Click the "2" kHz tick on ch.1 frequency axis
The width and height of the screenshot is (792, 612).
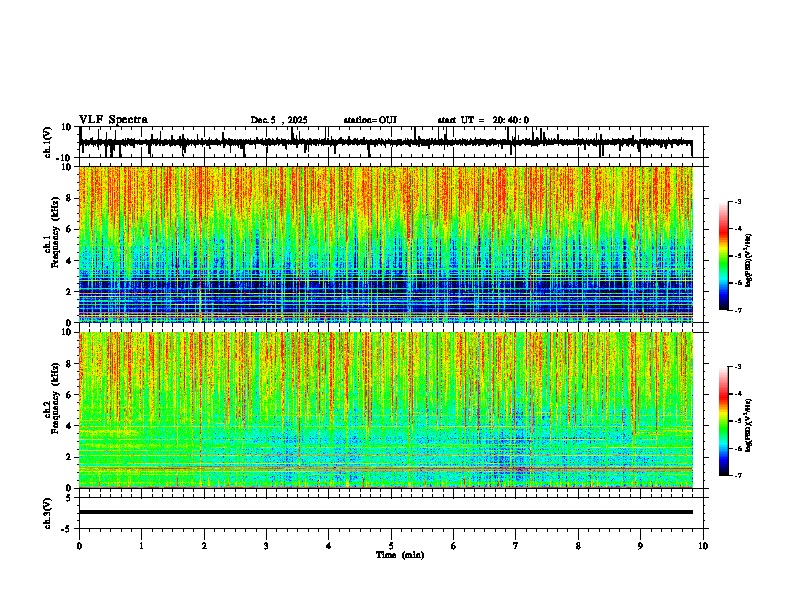70,291
